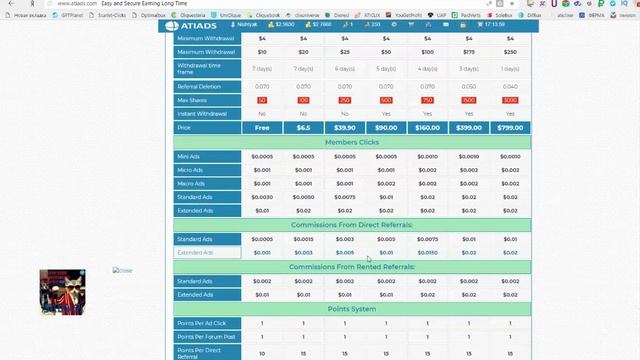Click the Maximum Withdrawal row label

207,52
